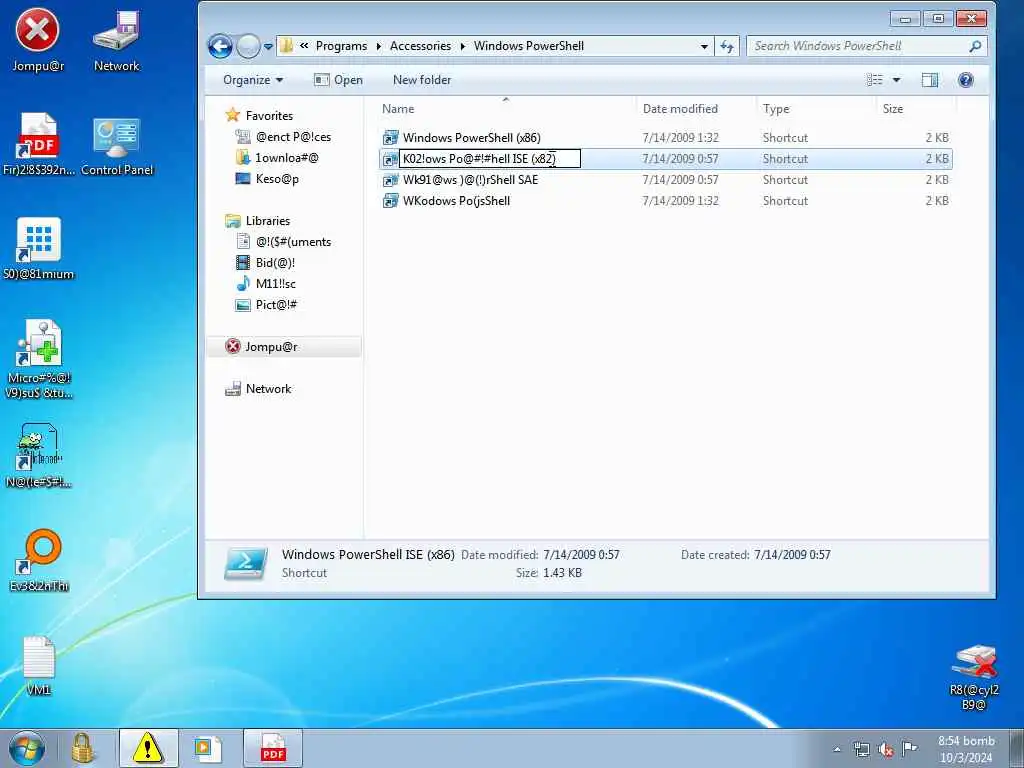Click Programs in the address breadcrumb
Screen dimensions: 1024x768
click(x=342, y=46)
